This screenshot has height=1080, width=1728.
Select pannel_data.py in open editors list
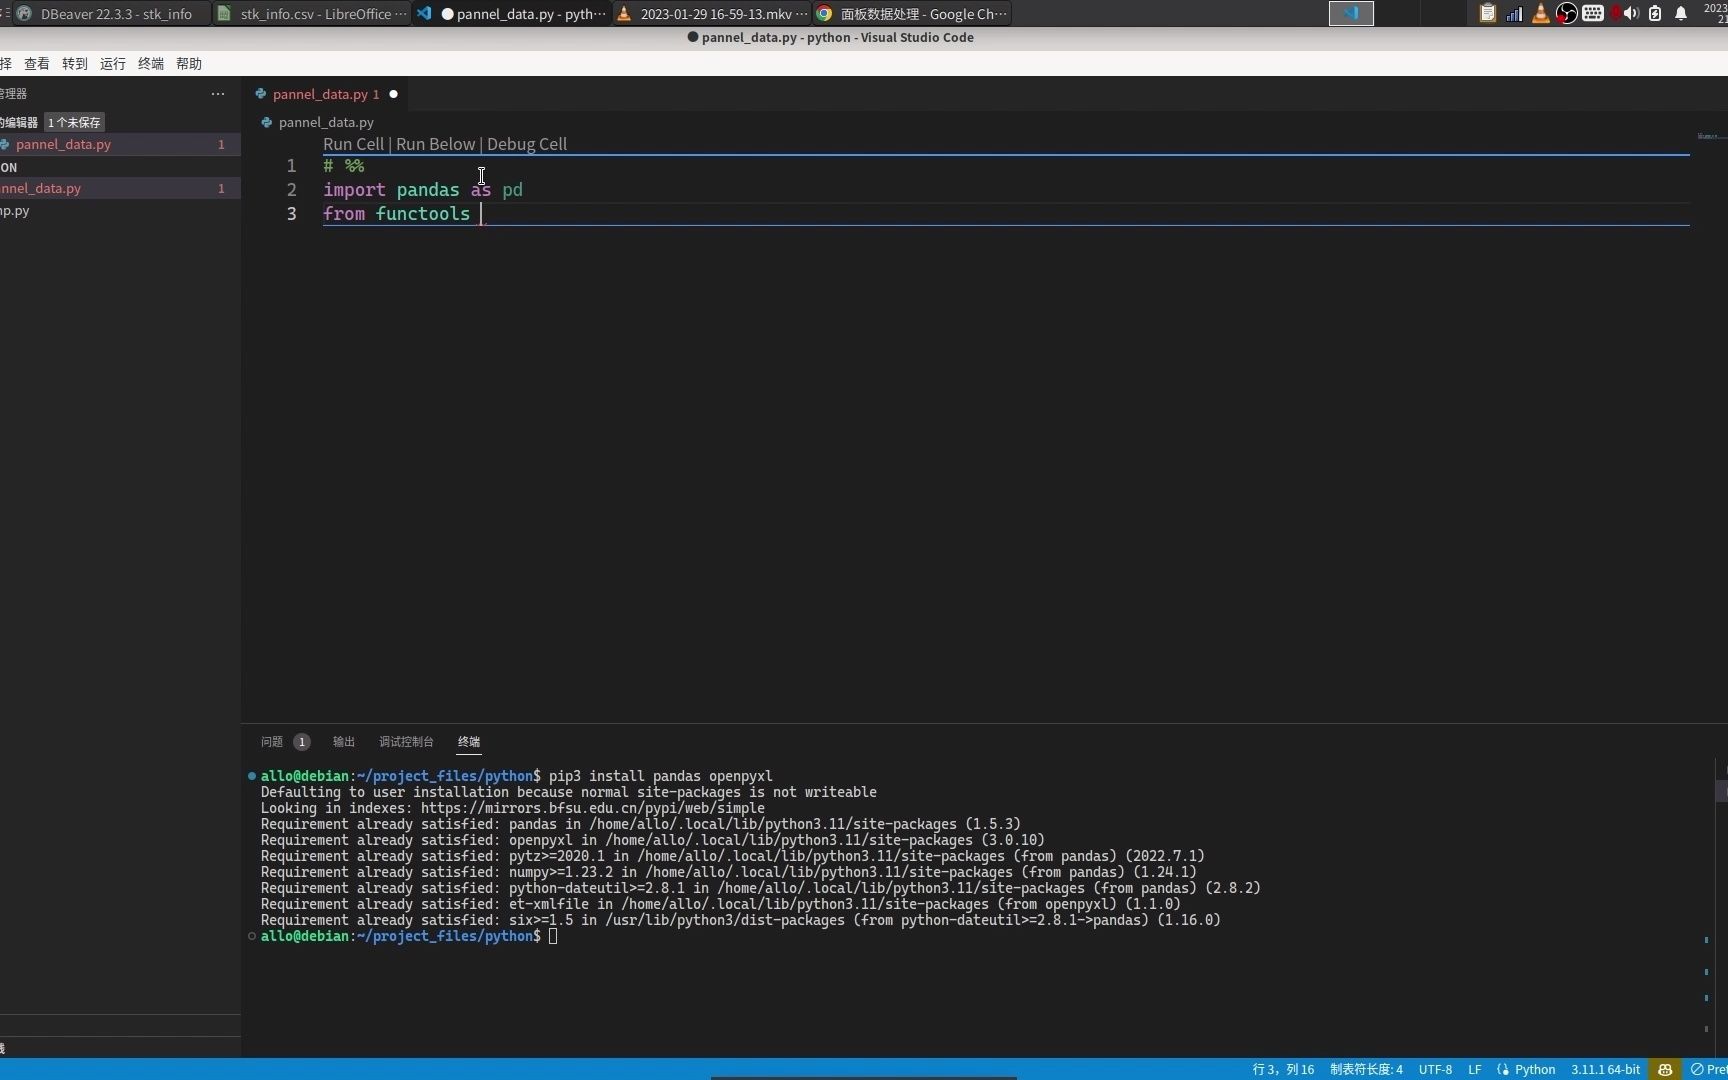pos(120,144)
